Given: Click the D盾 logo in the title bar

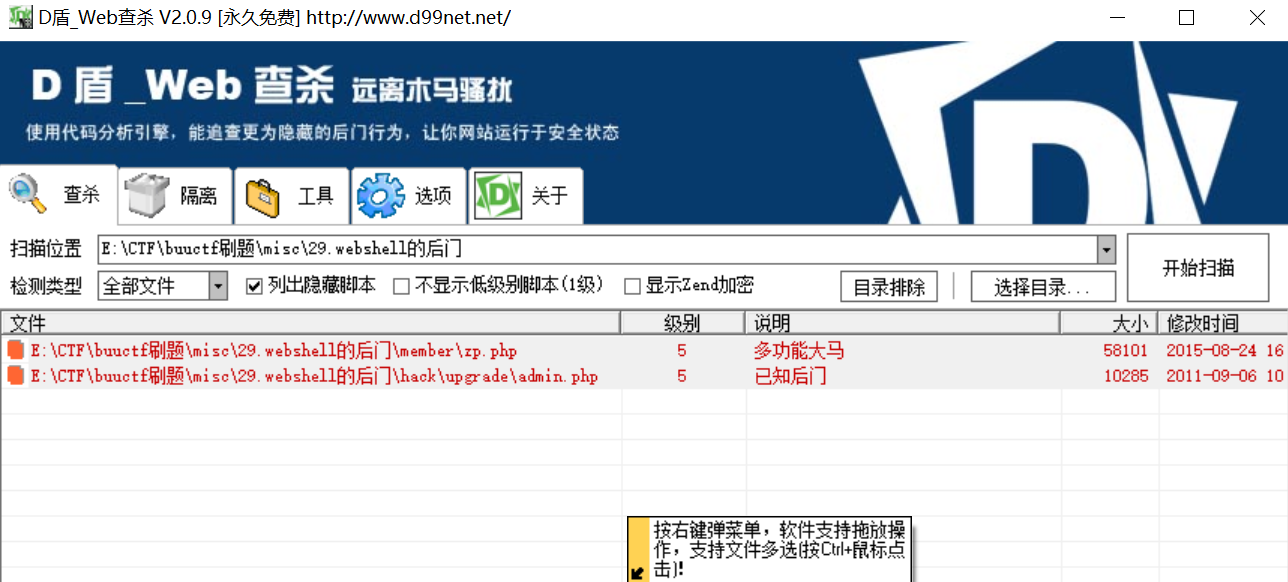Looking at the screenshot, I should coord(20,17).
